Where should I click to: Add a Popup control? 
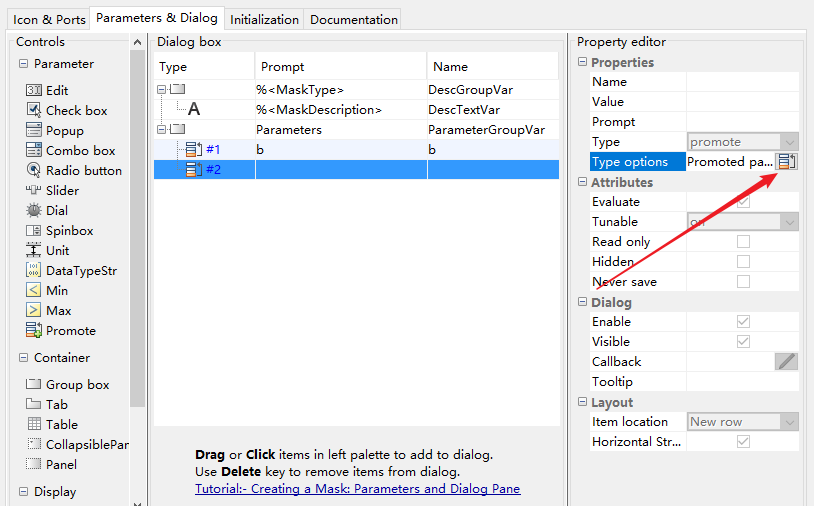click(x=55, y=130)
